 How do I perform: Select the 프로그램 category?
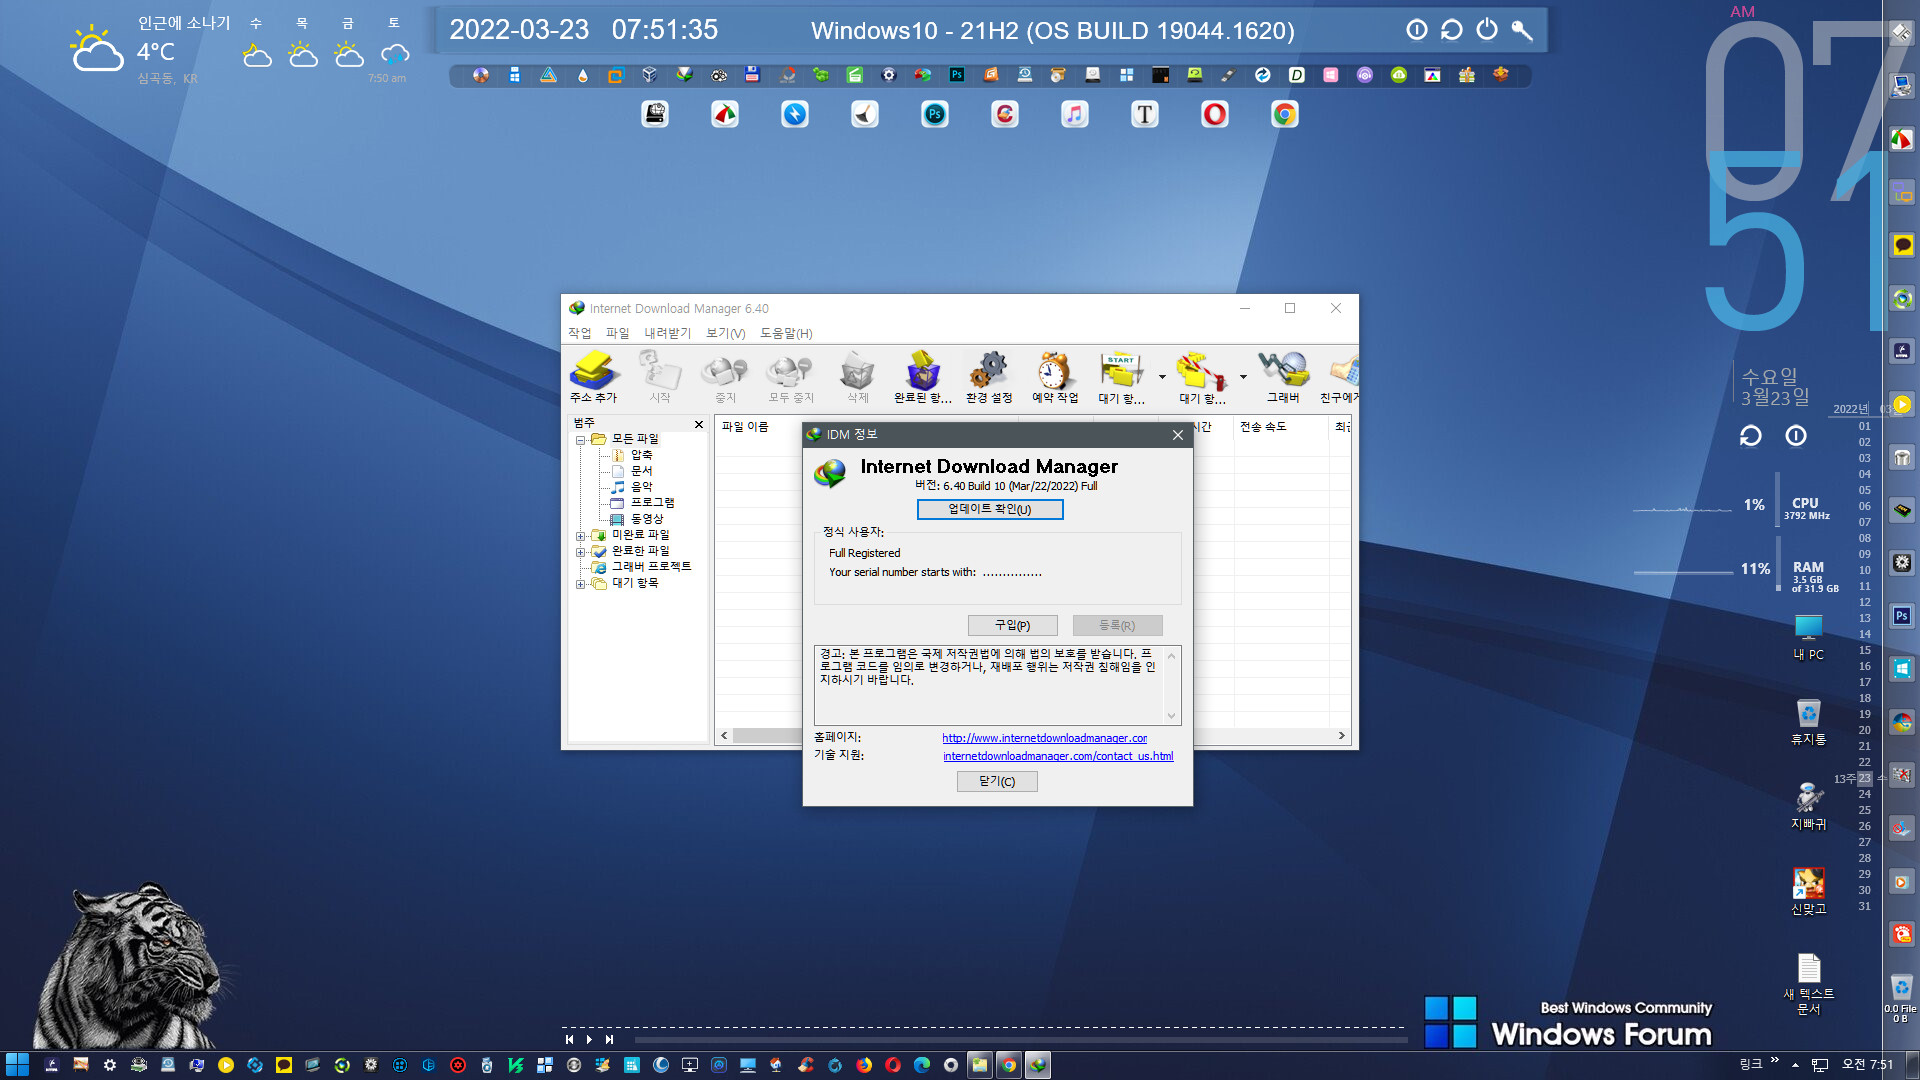(x=652, y=503)
